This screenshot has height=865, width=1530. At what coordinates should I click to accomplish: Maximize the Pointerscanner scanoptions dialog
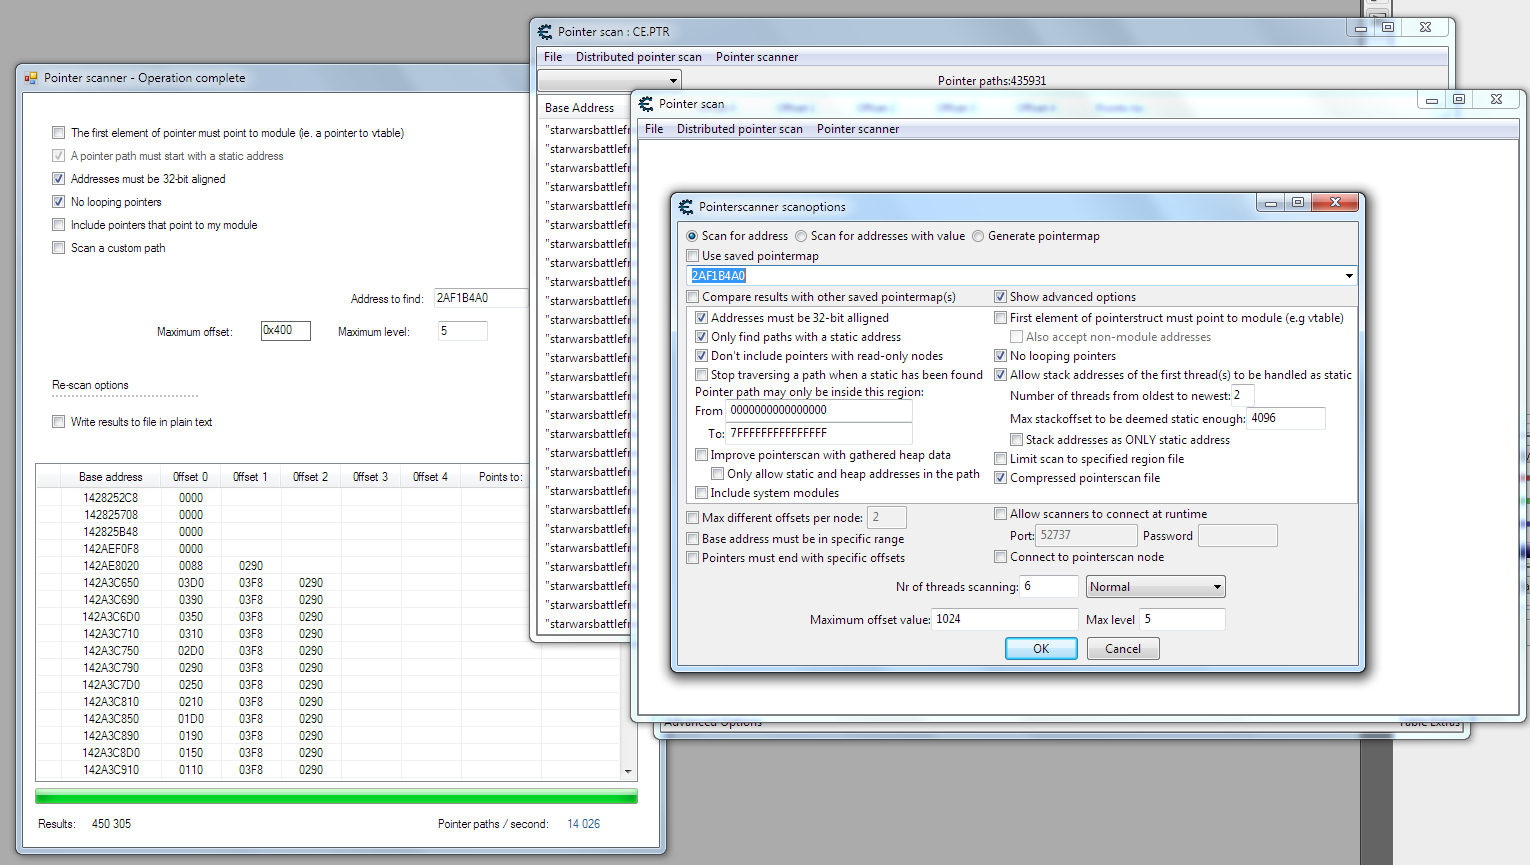(1297, 203)
